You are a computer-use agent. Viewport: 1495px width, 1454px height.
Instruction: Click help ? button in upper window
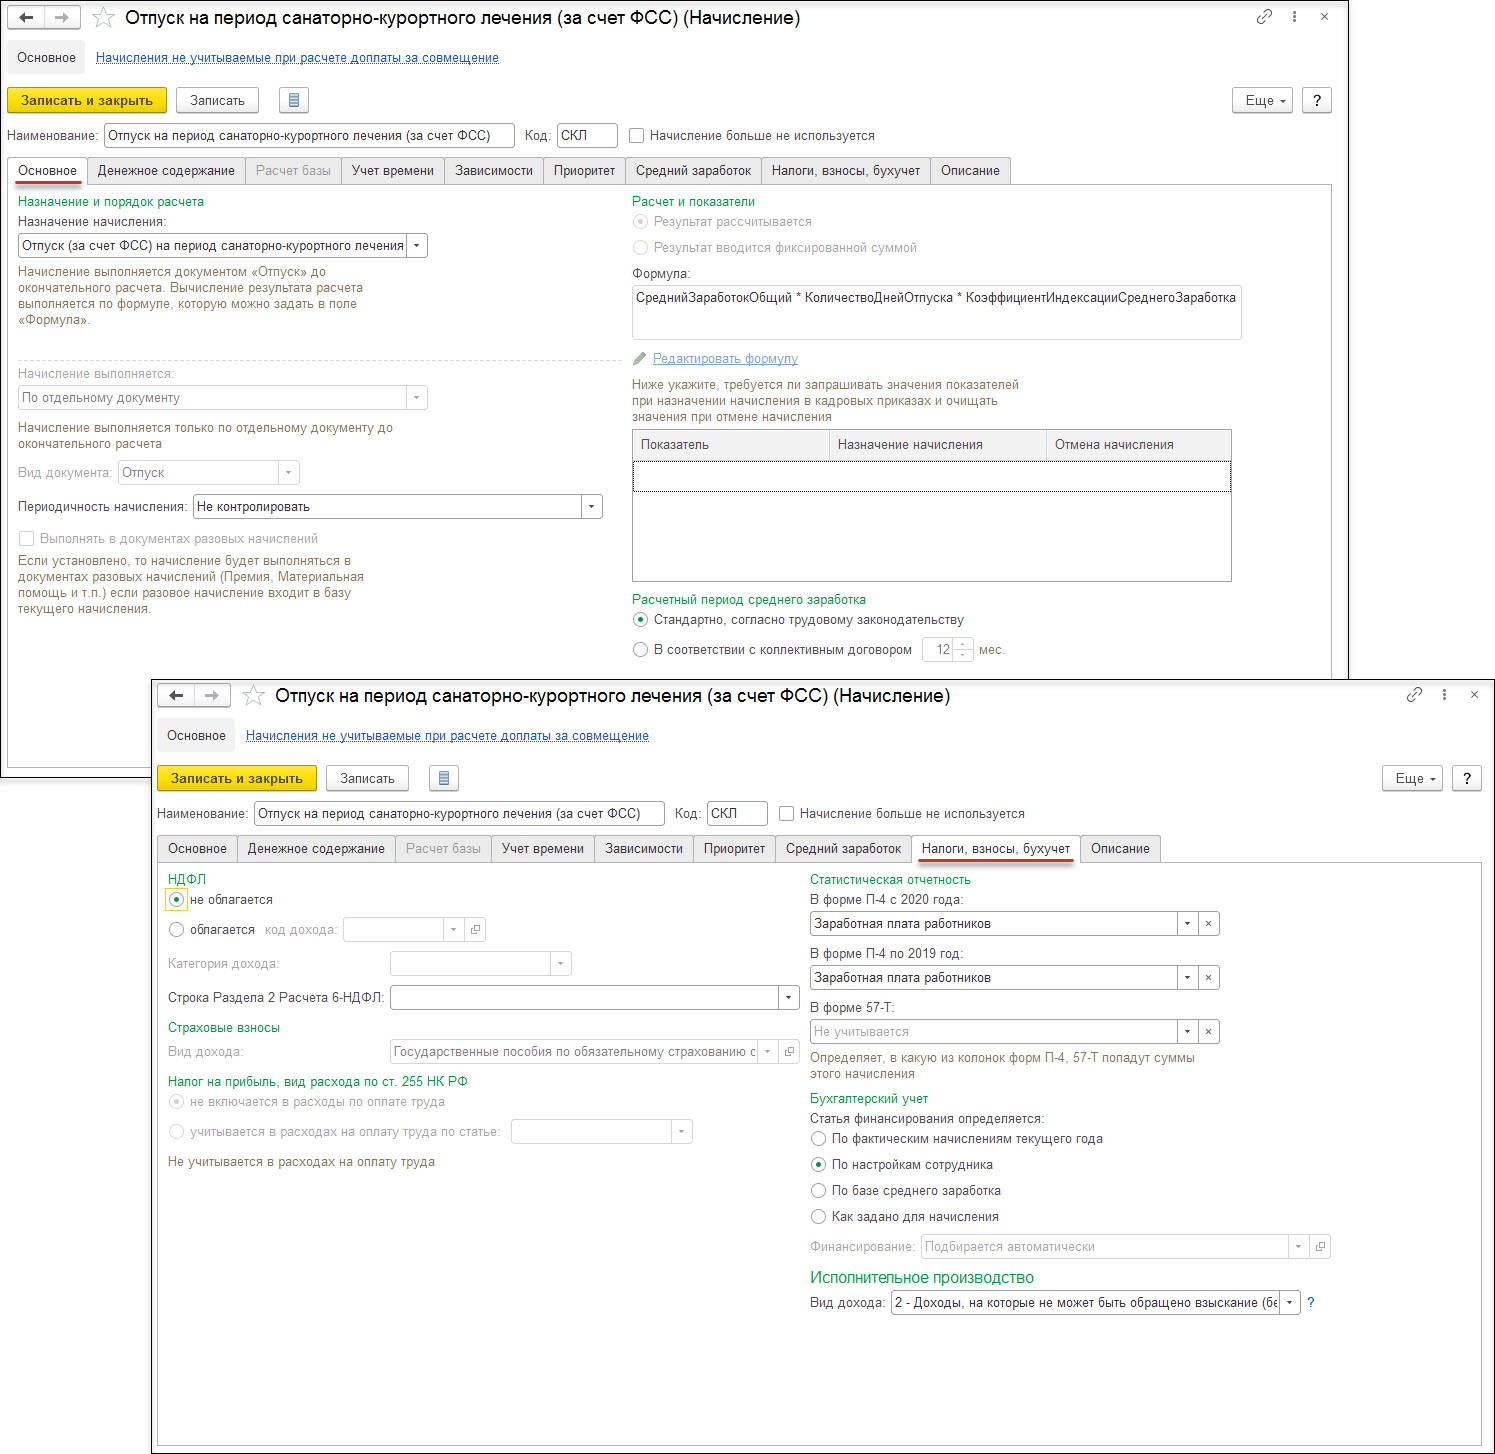tap(1317, 100)
